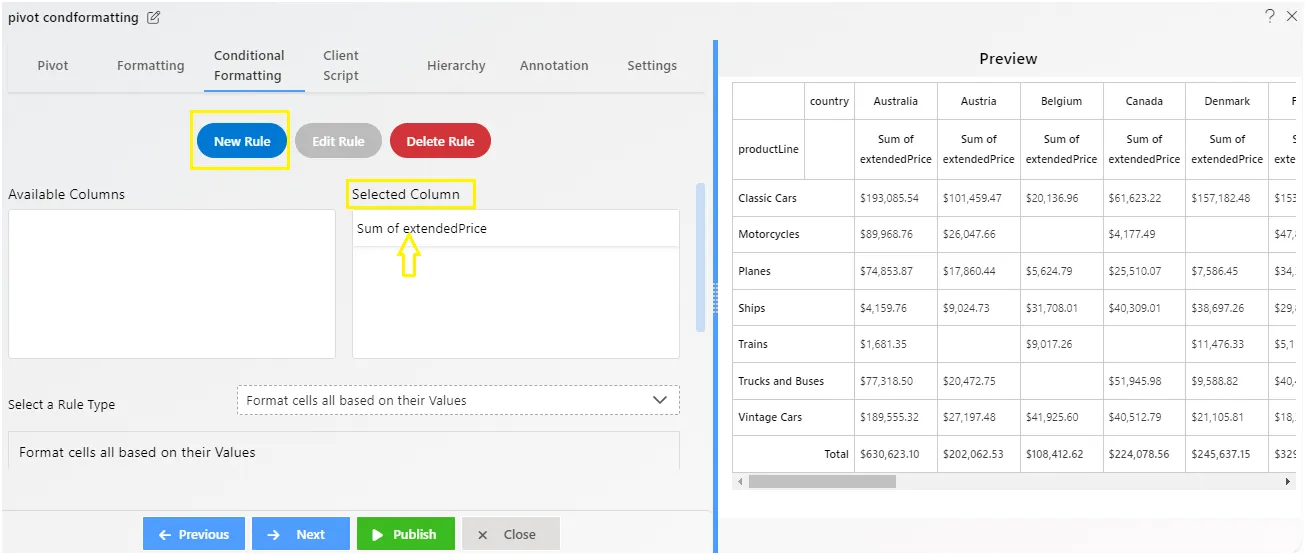This screenshot has width=1305, height=555.
Task: Click the $193,085.54 cell
Action: (895, 198)
